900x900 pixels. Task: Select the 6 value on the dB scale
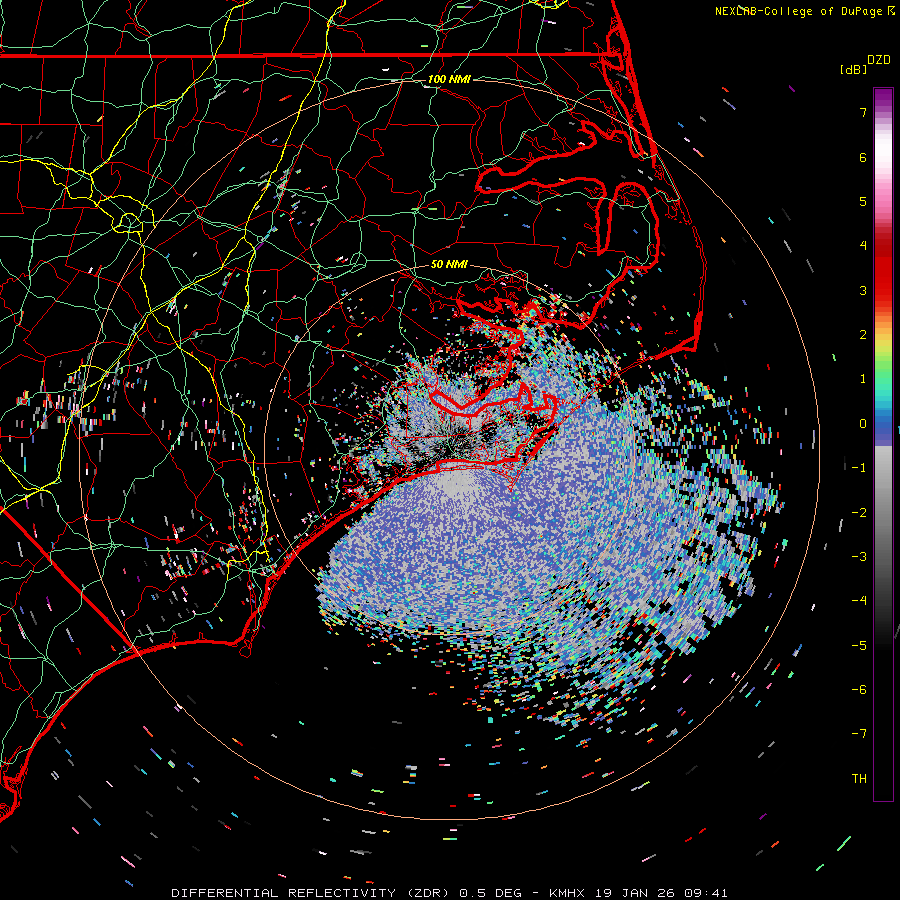pos(863,157)
